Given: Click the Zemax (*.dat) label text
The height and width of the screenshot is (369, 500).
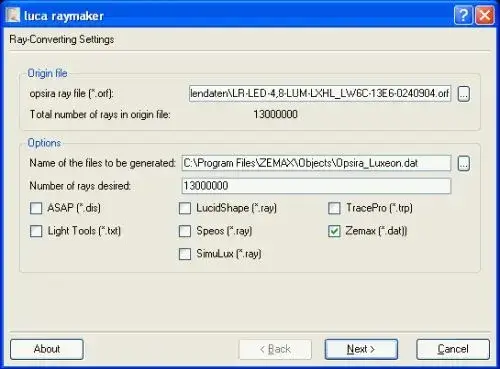Looking at the screenshot, I should 376,231.
